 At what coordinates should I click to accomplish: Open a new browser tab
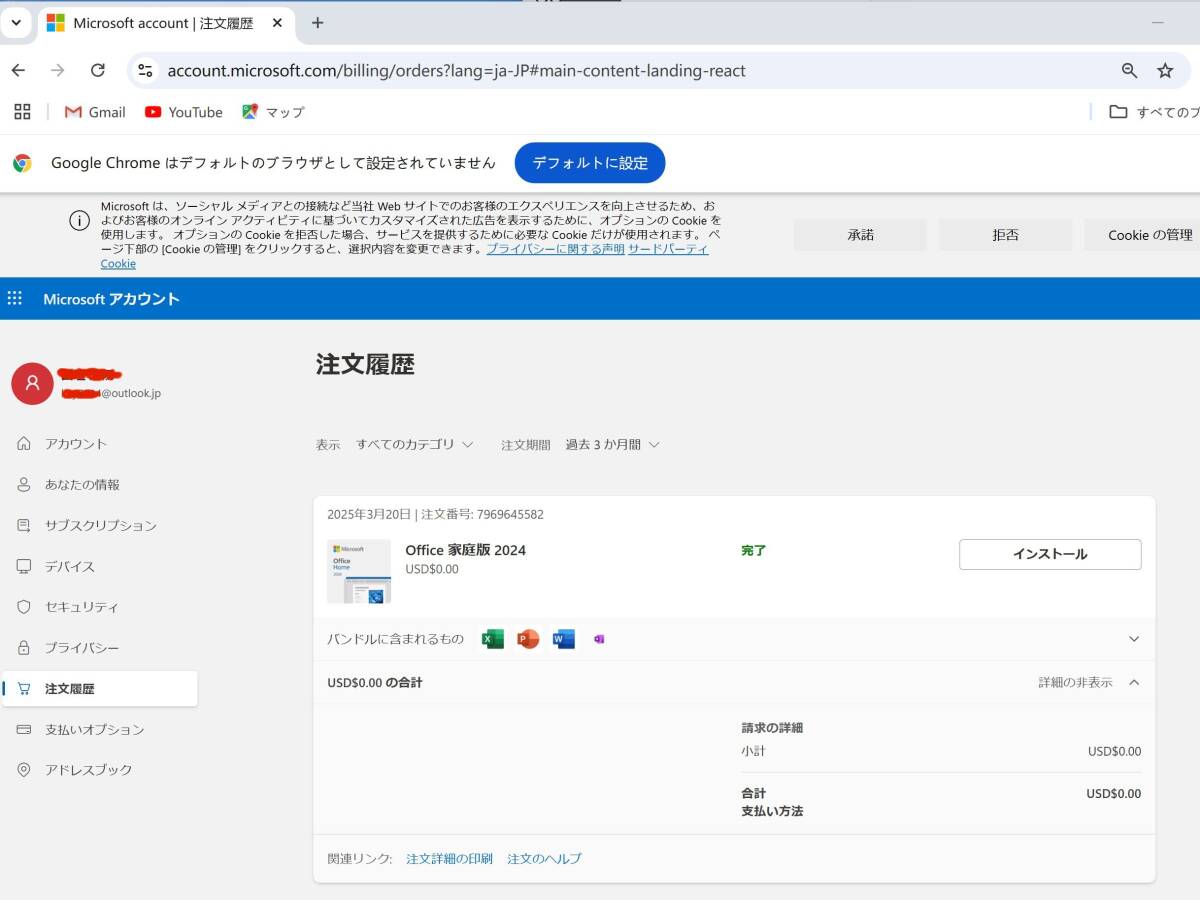coord(317,23)
